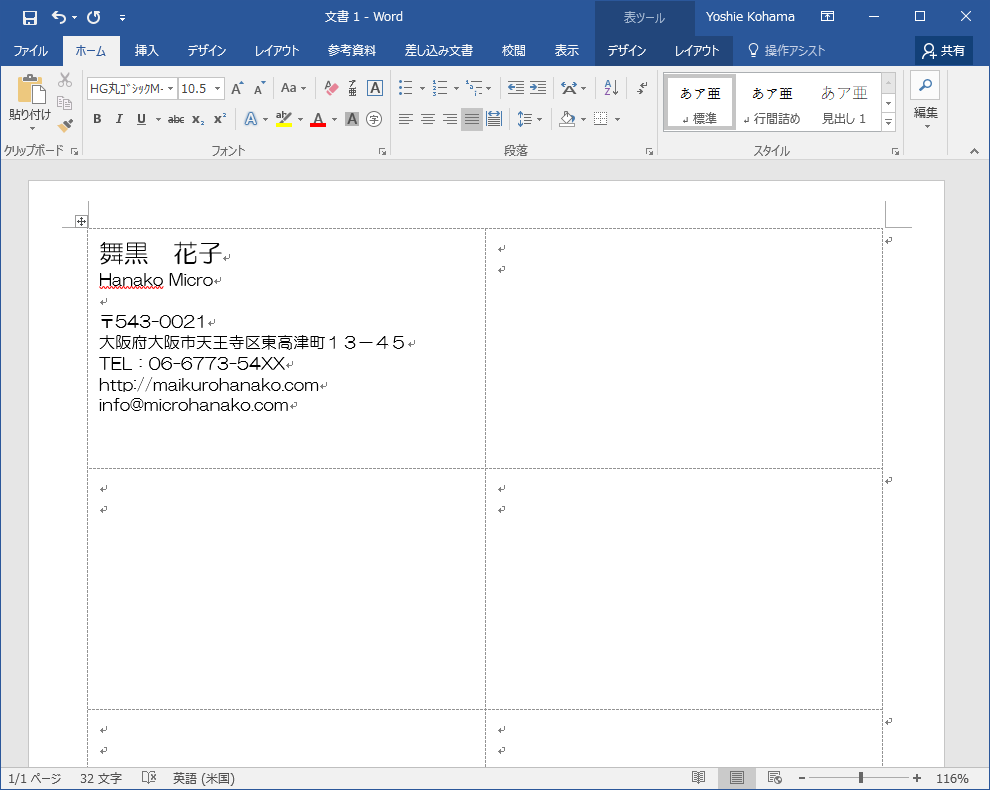
Task: Open the font name dropdown
Action: point(168,88)
